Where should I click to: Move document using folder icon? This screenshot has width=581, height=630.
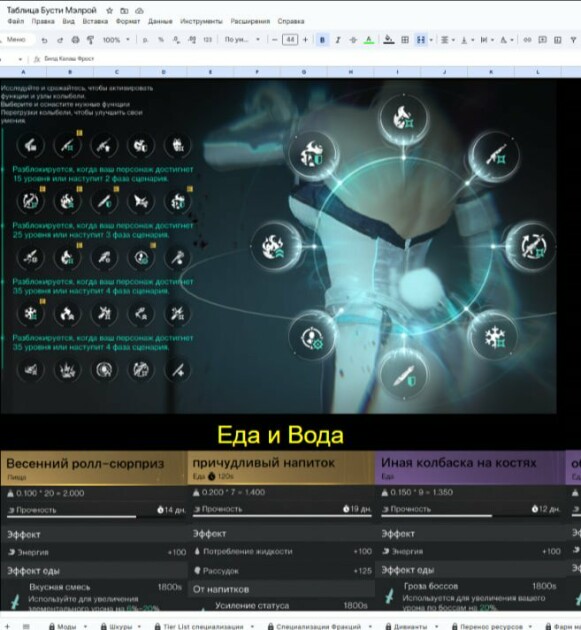pos(125,10)
